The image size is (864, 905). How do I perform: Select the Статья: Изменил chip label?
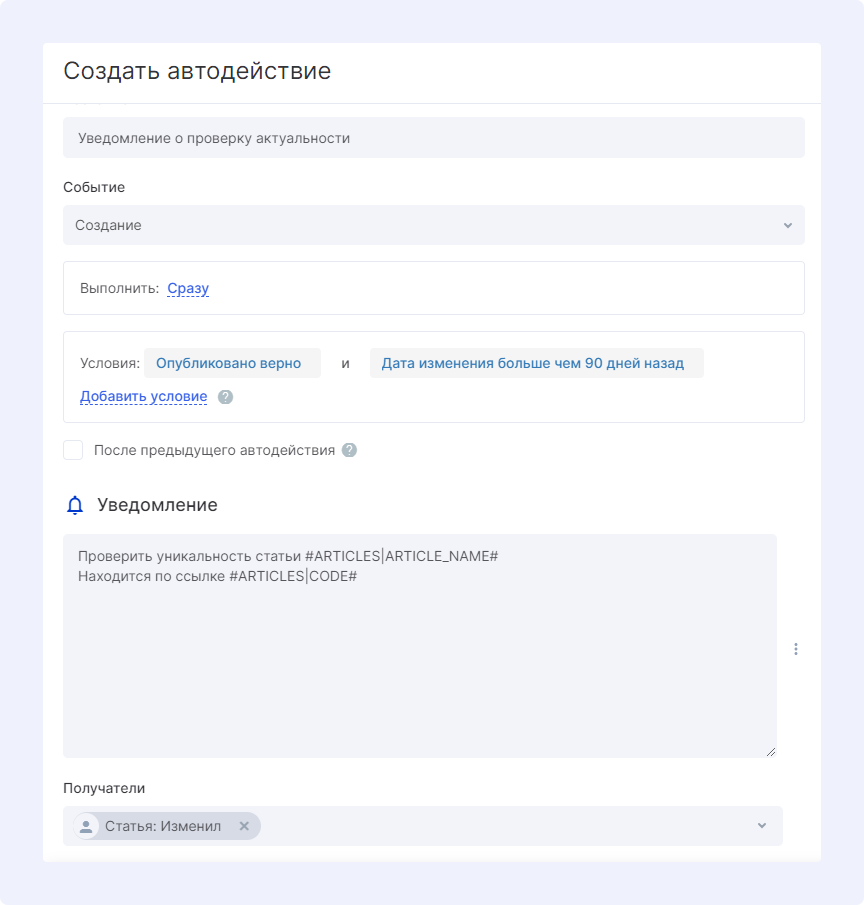(x=163, y=826)
